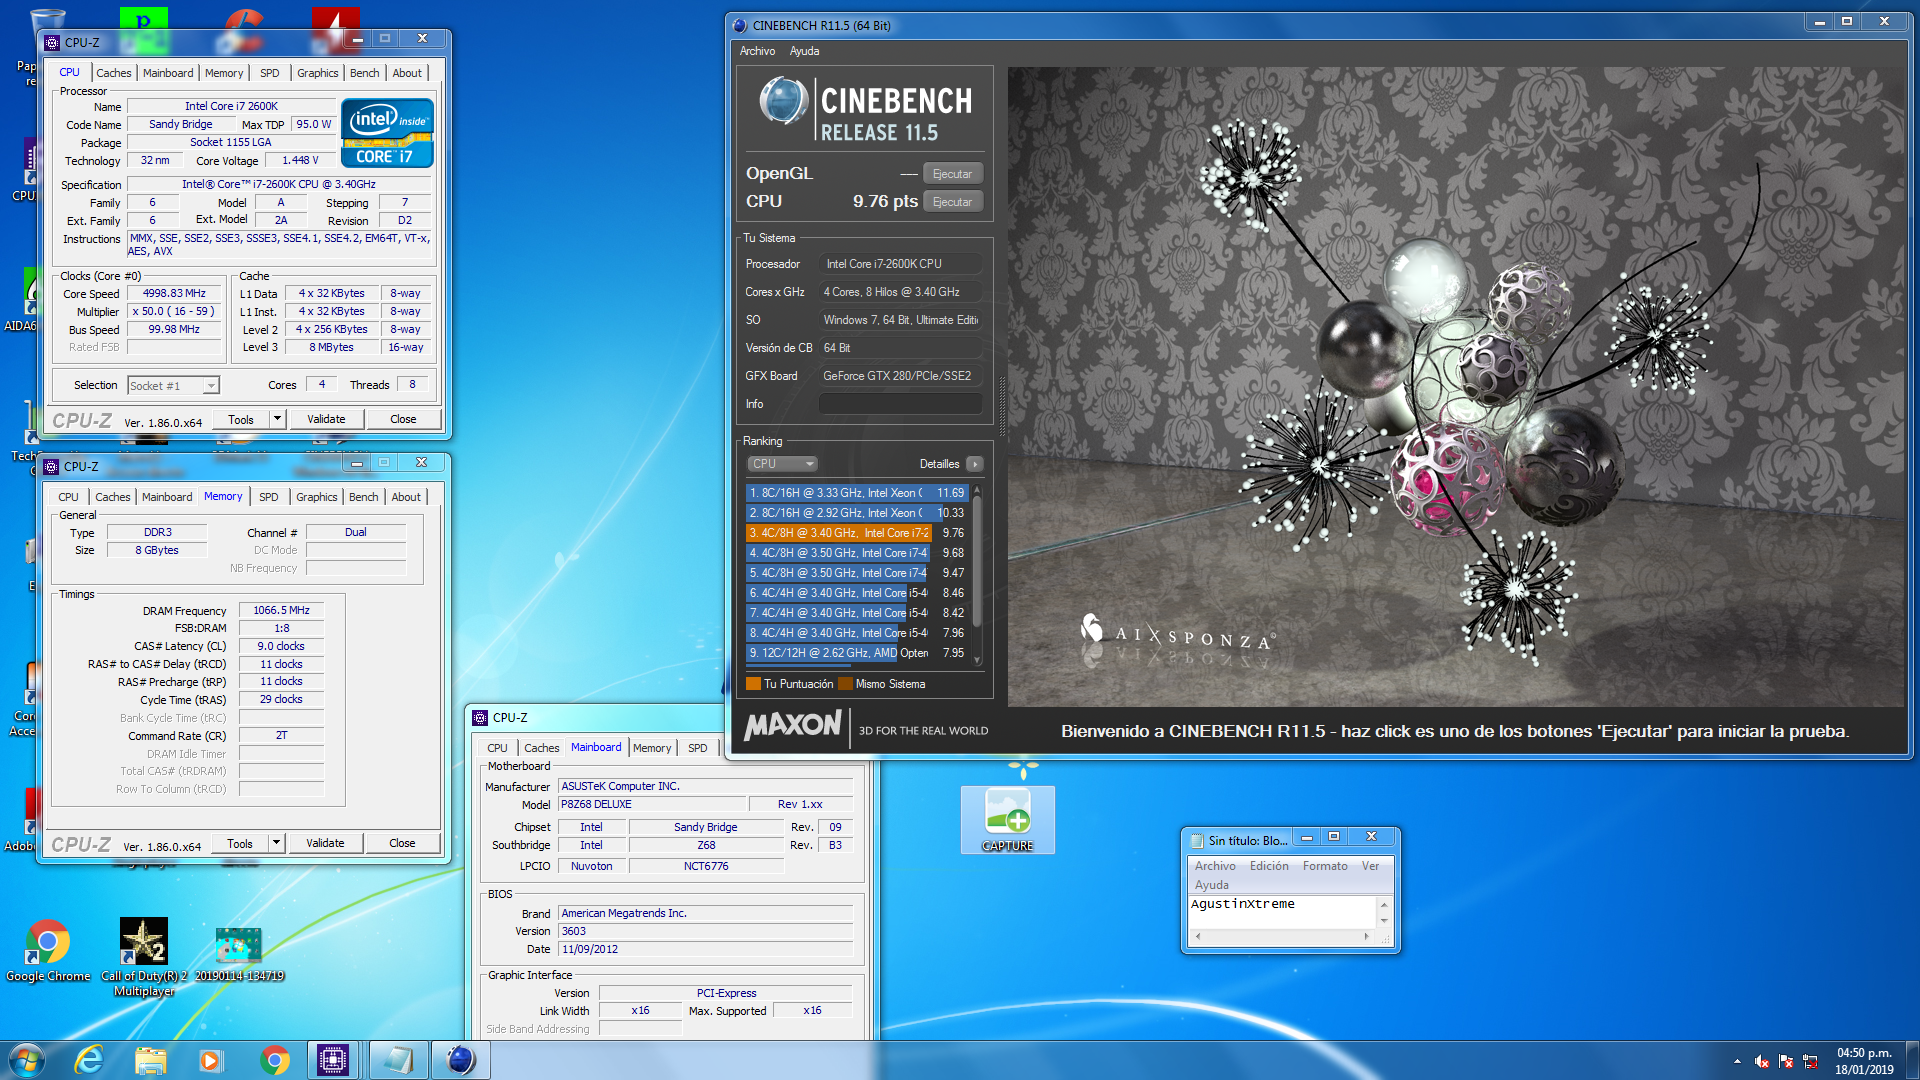Open Windows Explorer from the taskbar

[150, 1060]
